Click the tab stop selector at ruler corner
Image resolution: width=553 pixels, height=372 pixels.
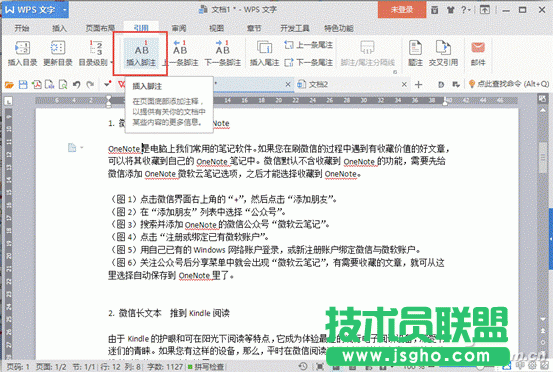pyautogui.click(x=8, y=101)
